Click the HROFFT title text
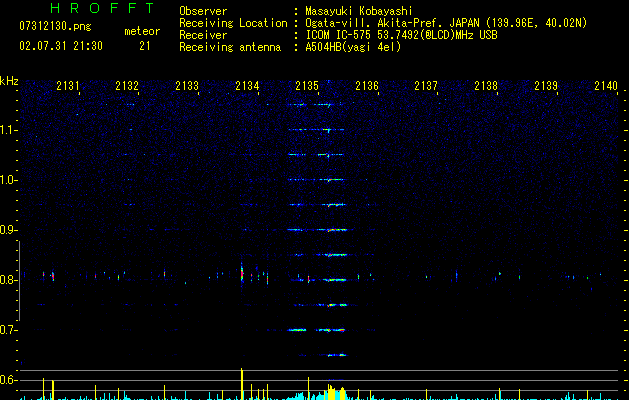 102,8
